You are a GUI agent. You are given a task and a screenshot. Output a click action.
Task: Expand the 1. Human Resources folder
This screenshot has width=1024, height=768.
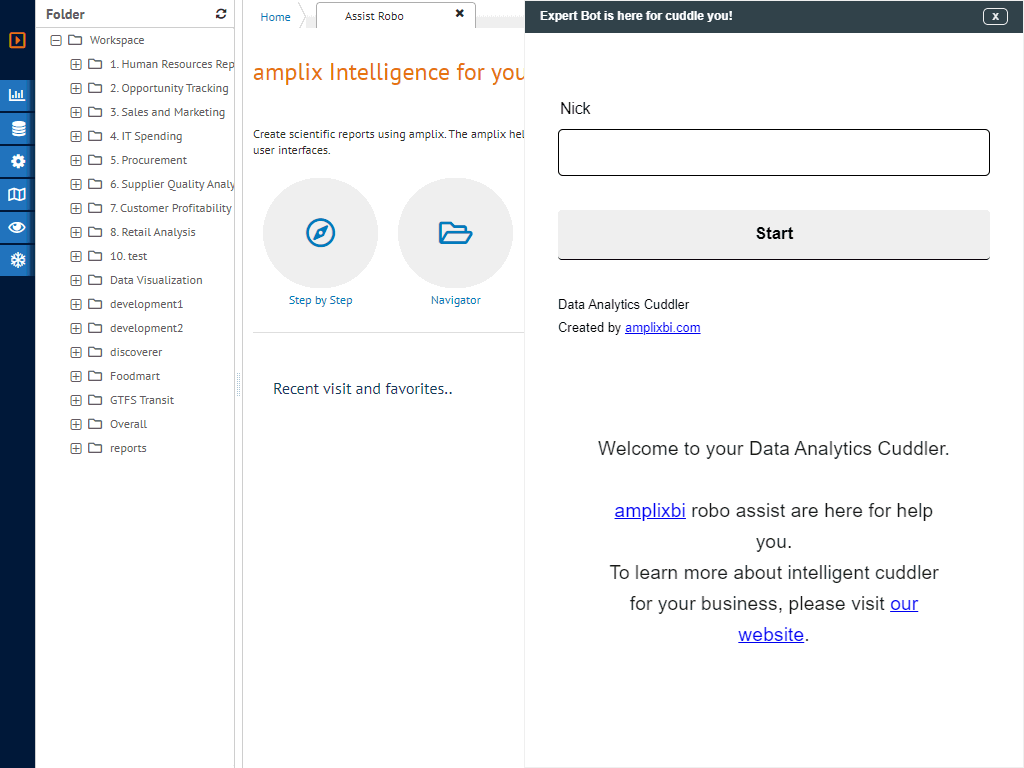pyautogui.click(x=76, y=65)
